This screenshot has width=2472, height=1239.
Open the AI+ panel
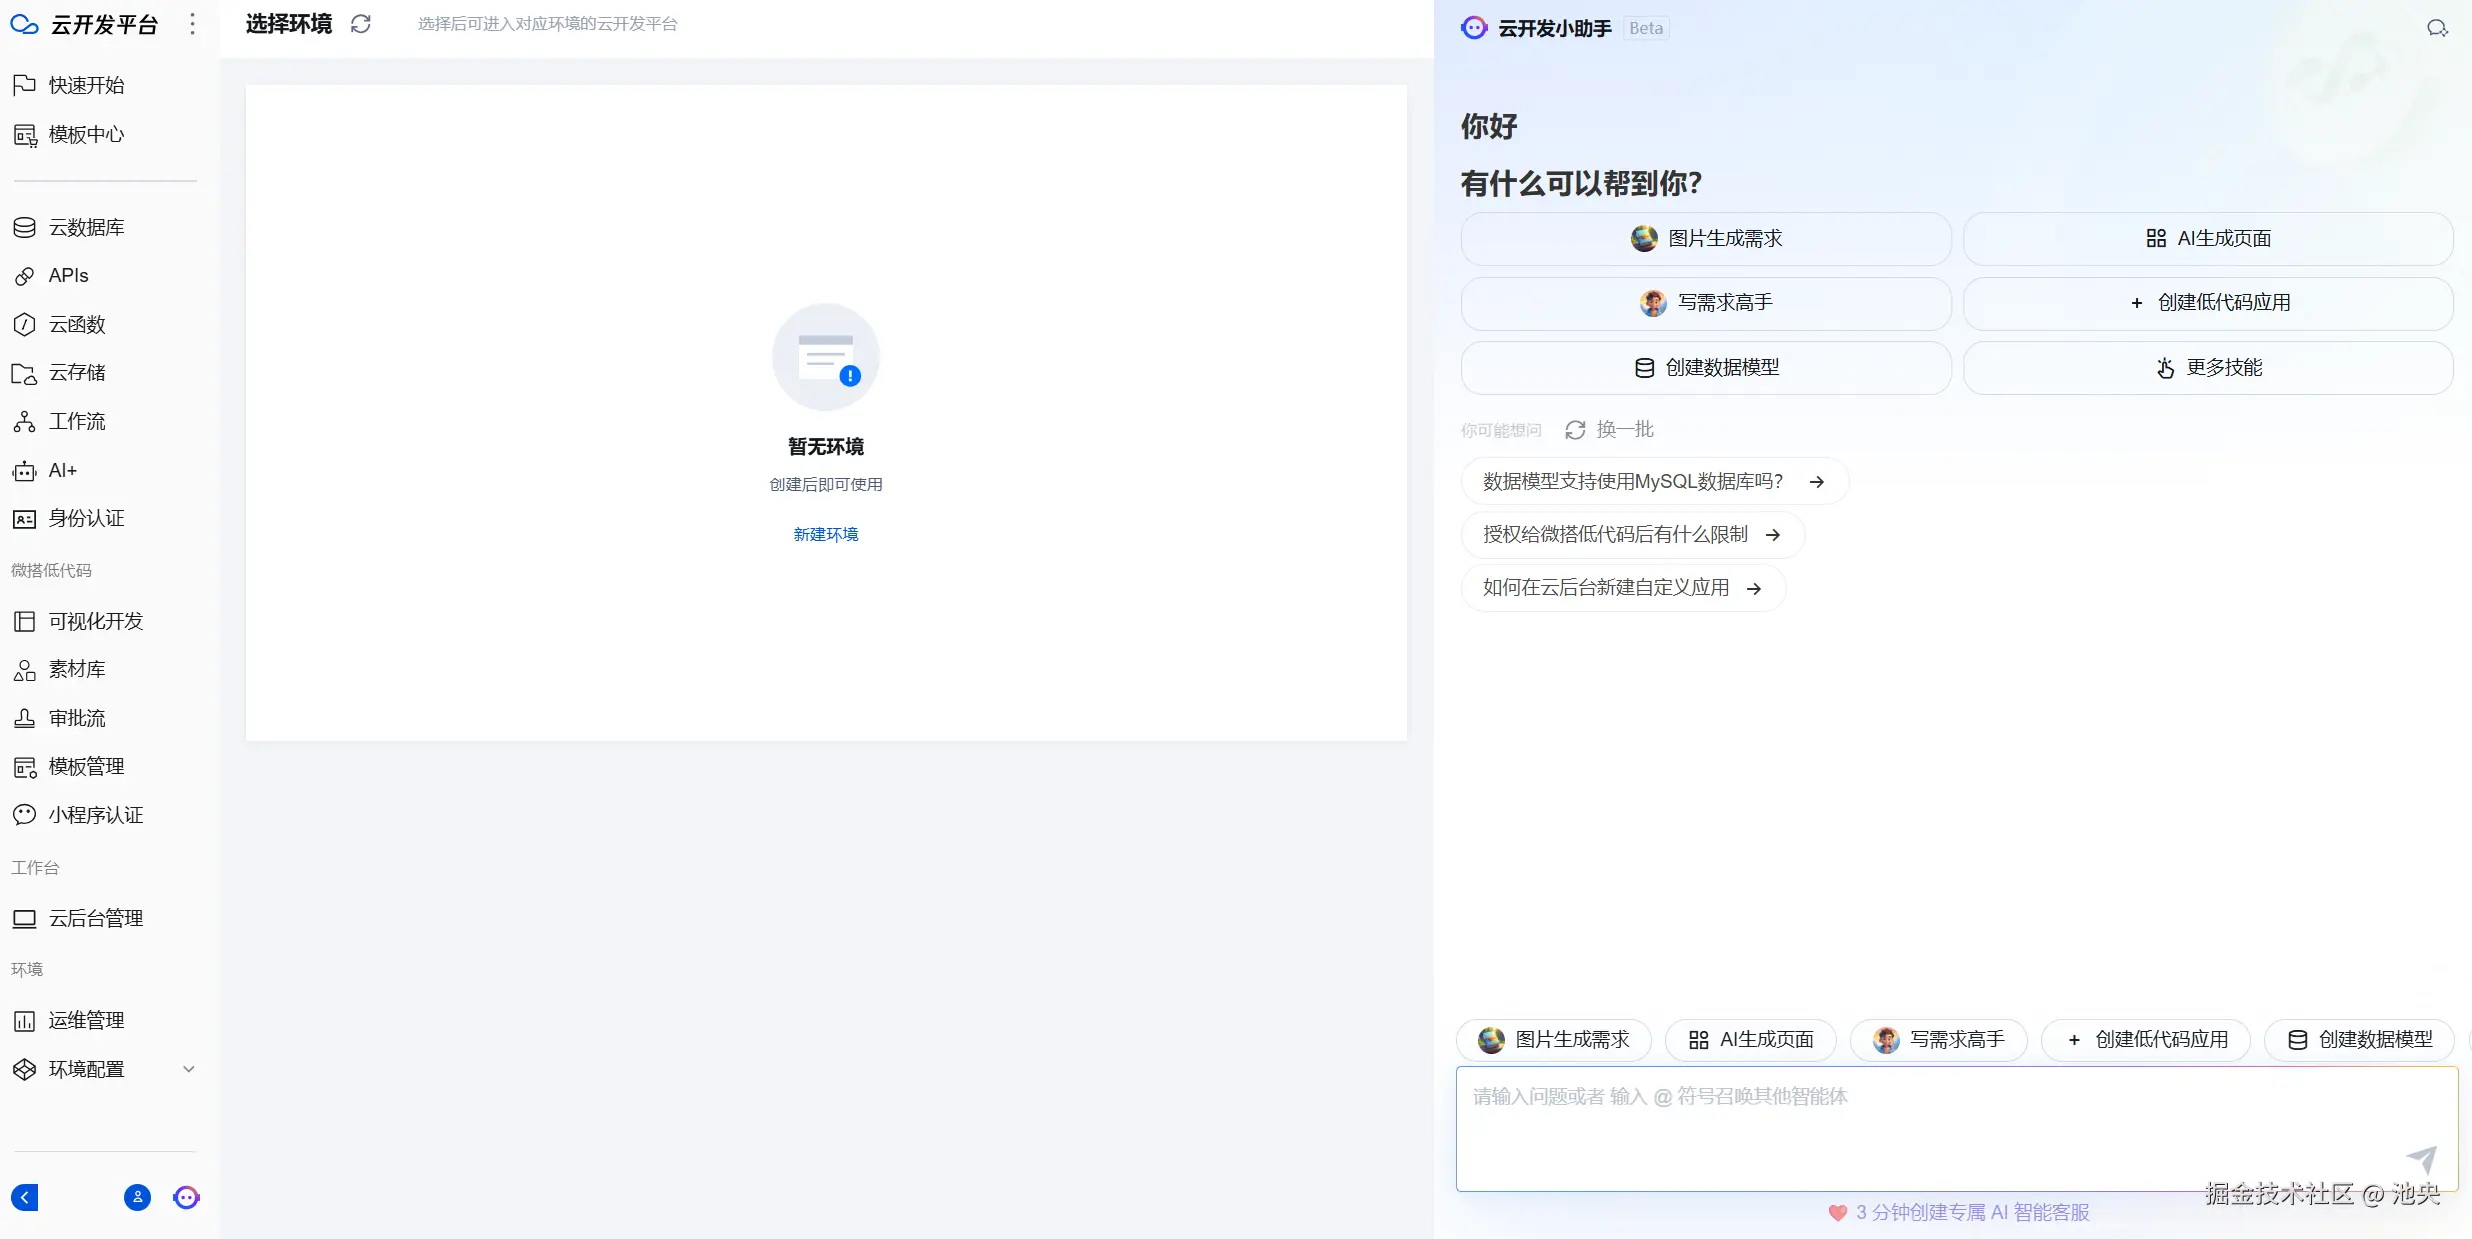(x=62, y=470)
